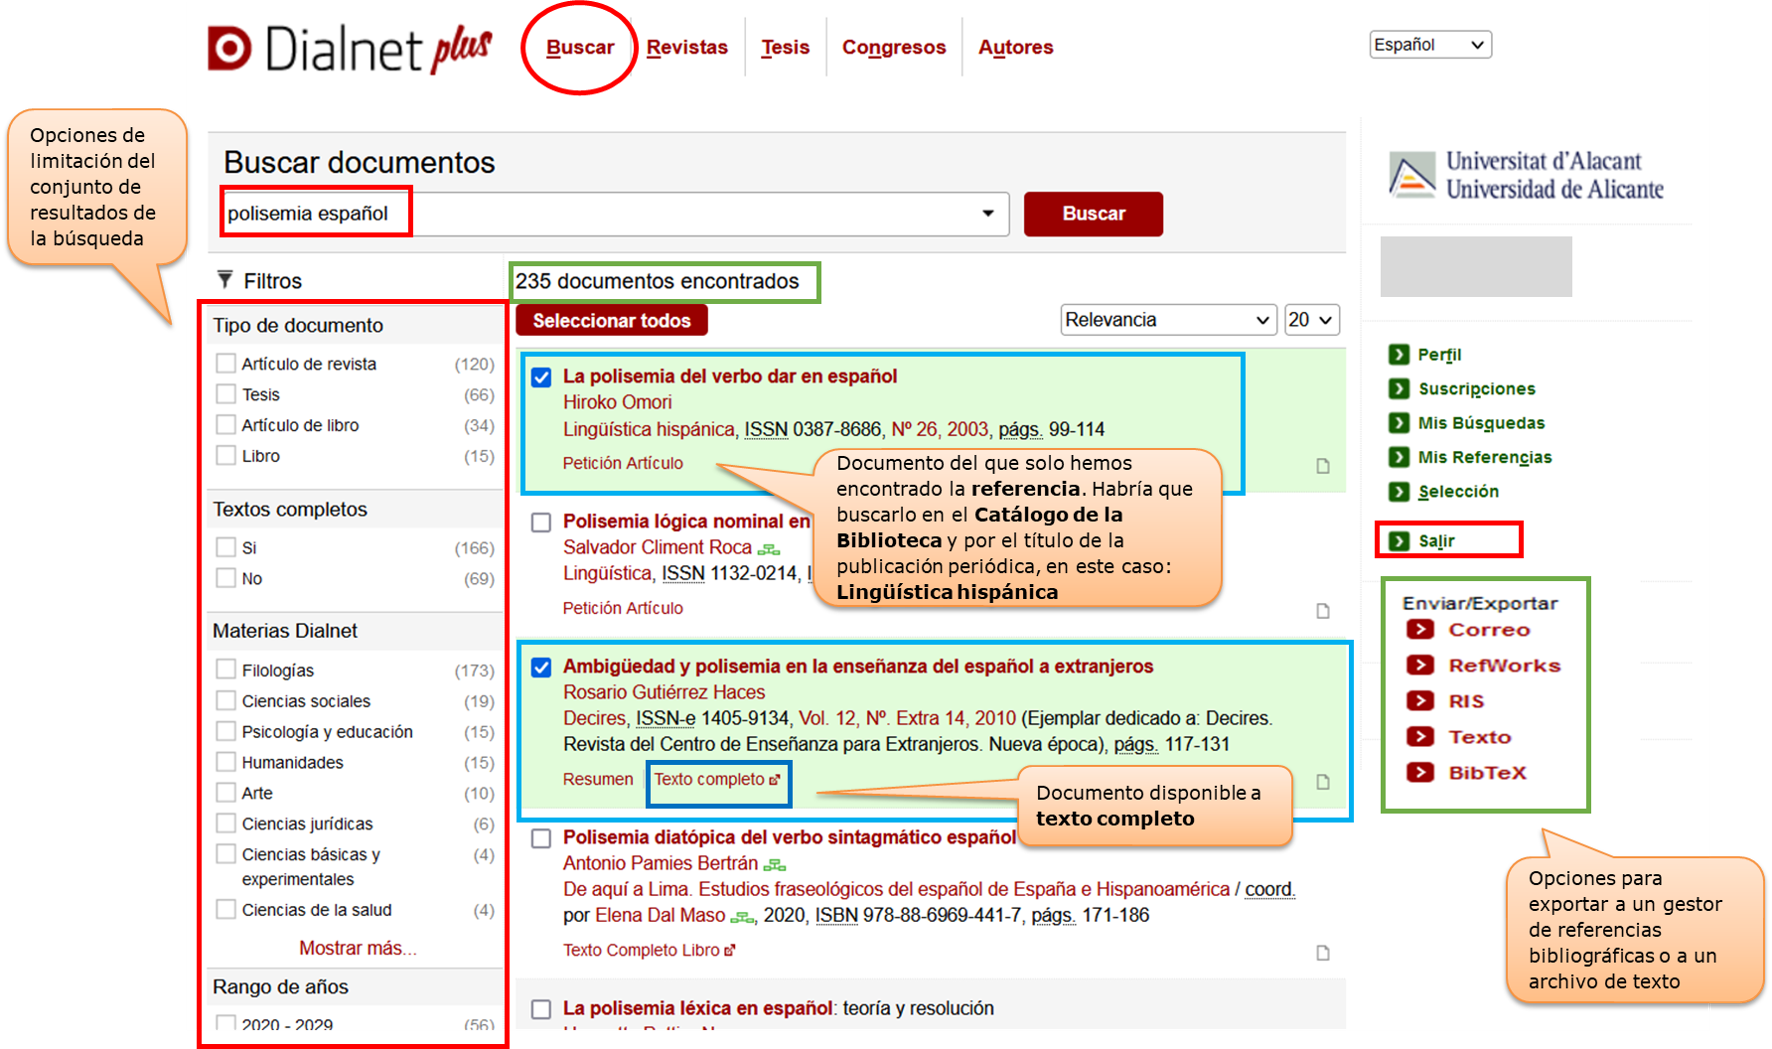Click the Dialnet plus logo

tap(350, 49)
